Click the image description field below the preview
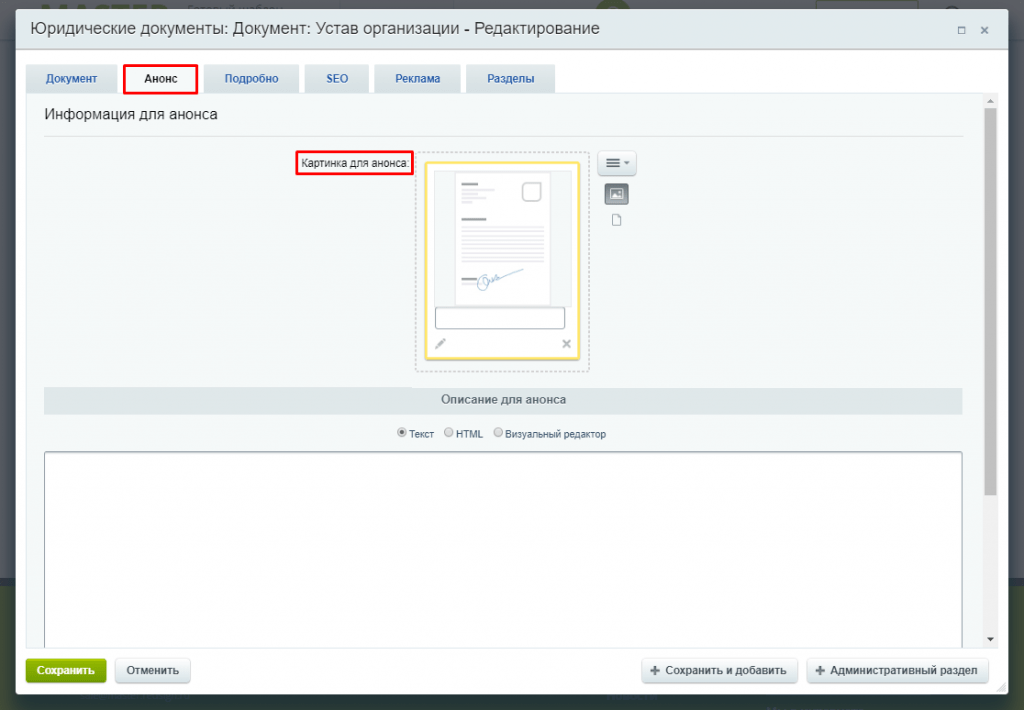The width and height of the screenshot is (1024, 710). [x=499, y=318]
